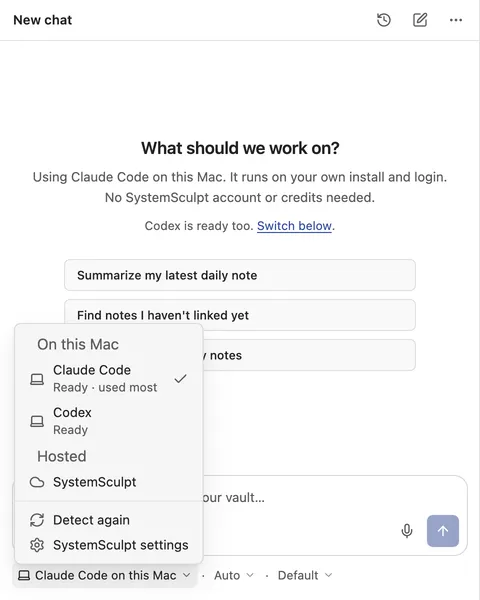Click the microphone voice input icon
Image resolution: width=480 pixels, height=600 pixels.
coord(407,531)
